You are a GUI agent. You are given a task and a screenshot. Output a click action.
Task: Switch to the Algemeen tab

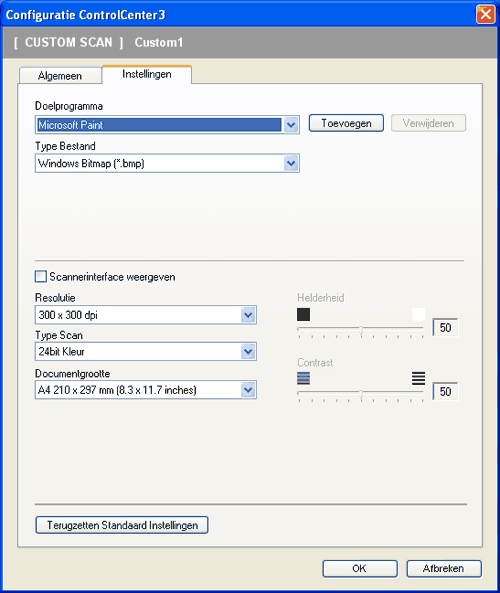60,76
